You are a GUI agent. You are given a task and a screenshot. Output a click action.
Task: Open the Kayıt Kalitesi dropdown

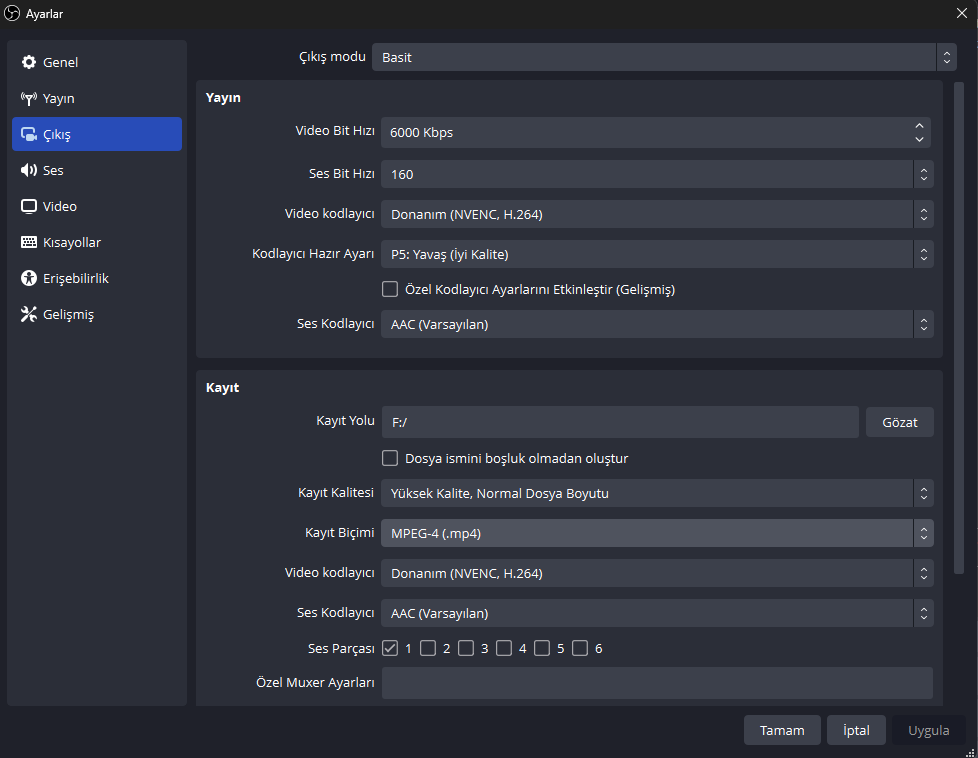(x=656, y=494)
